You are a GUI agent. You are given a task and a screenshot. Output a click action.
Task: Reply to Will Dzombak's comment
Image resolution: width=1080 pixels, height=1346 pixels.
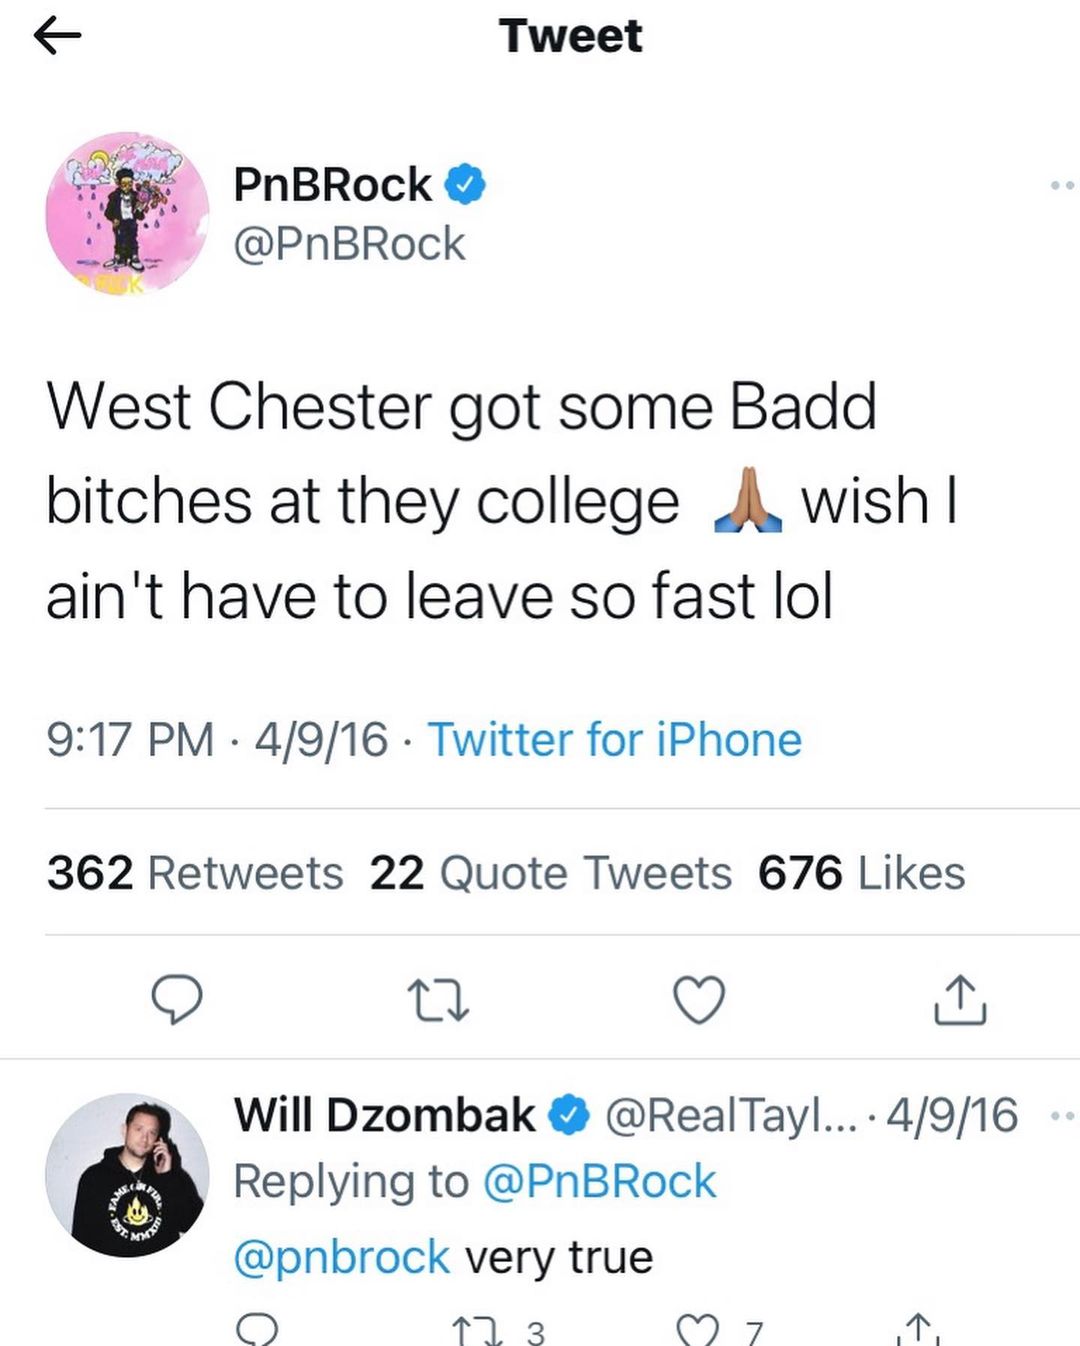click(257, 1330)
